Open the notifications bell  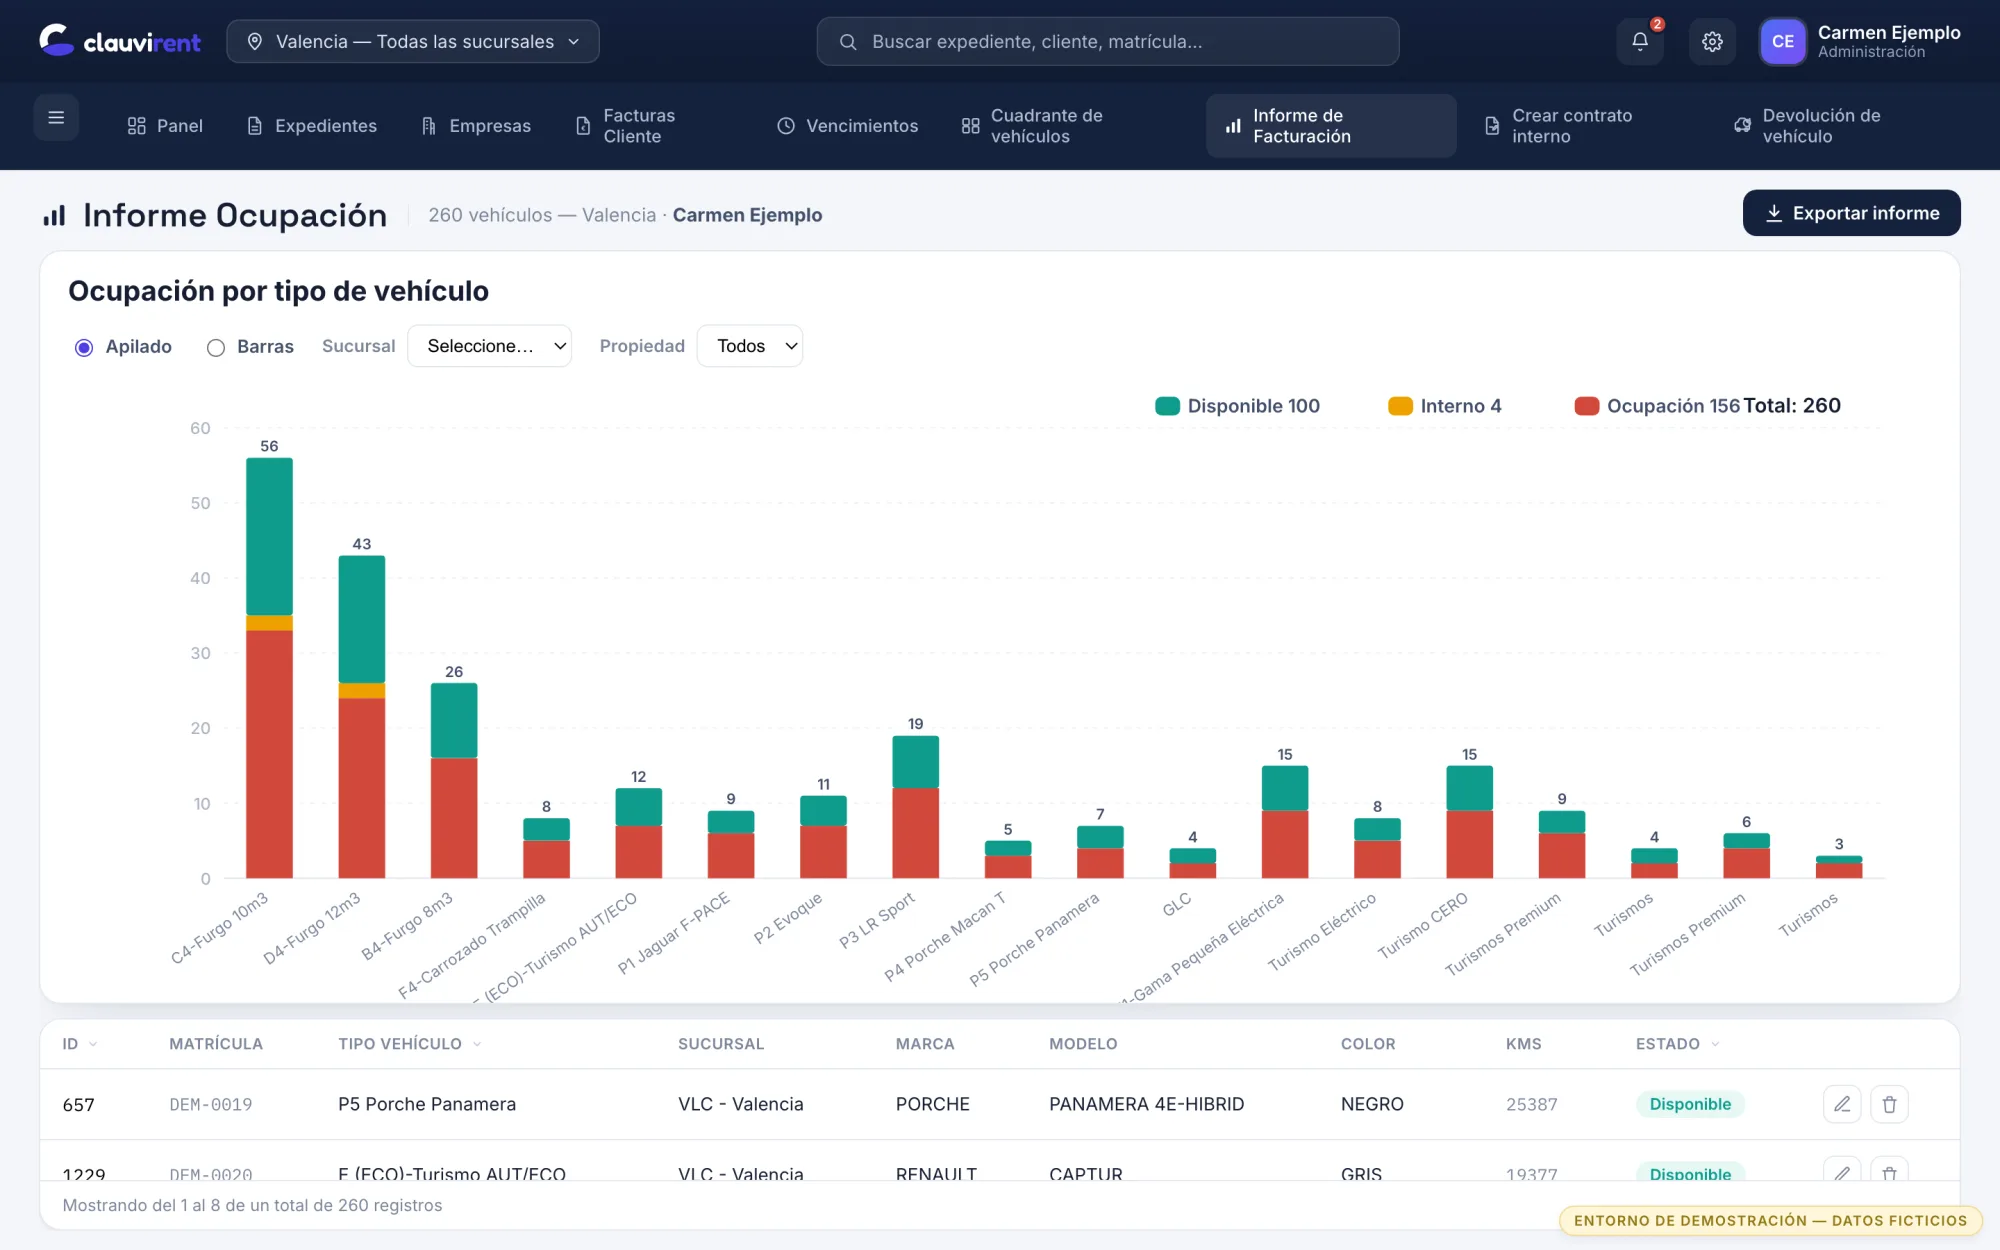[1640, 41]
